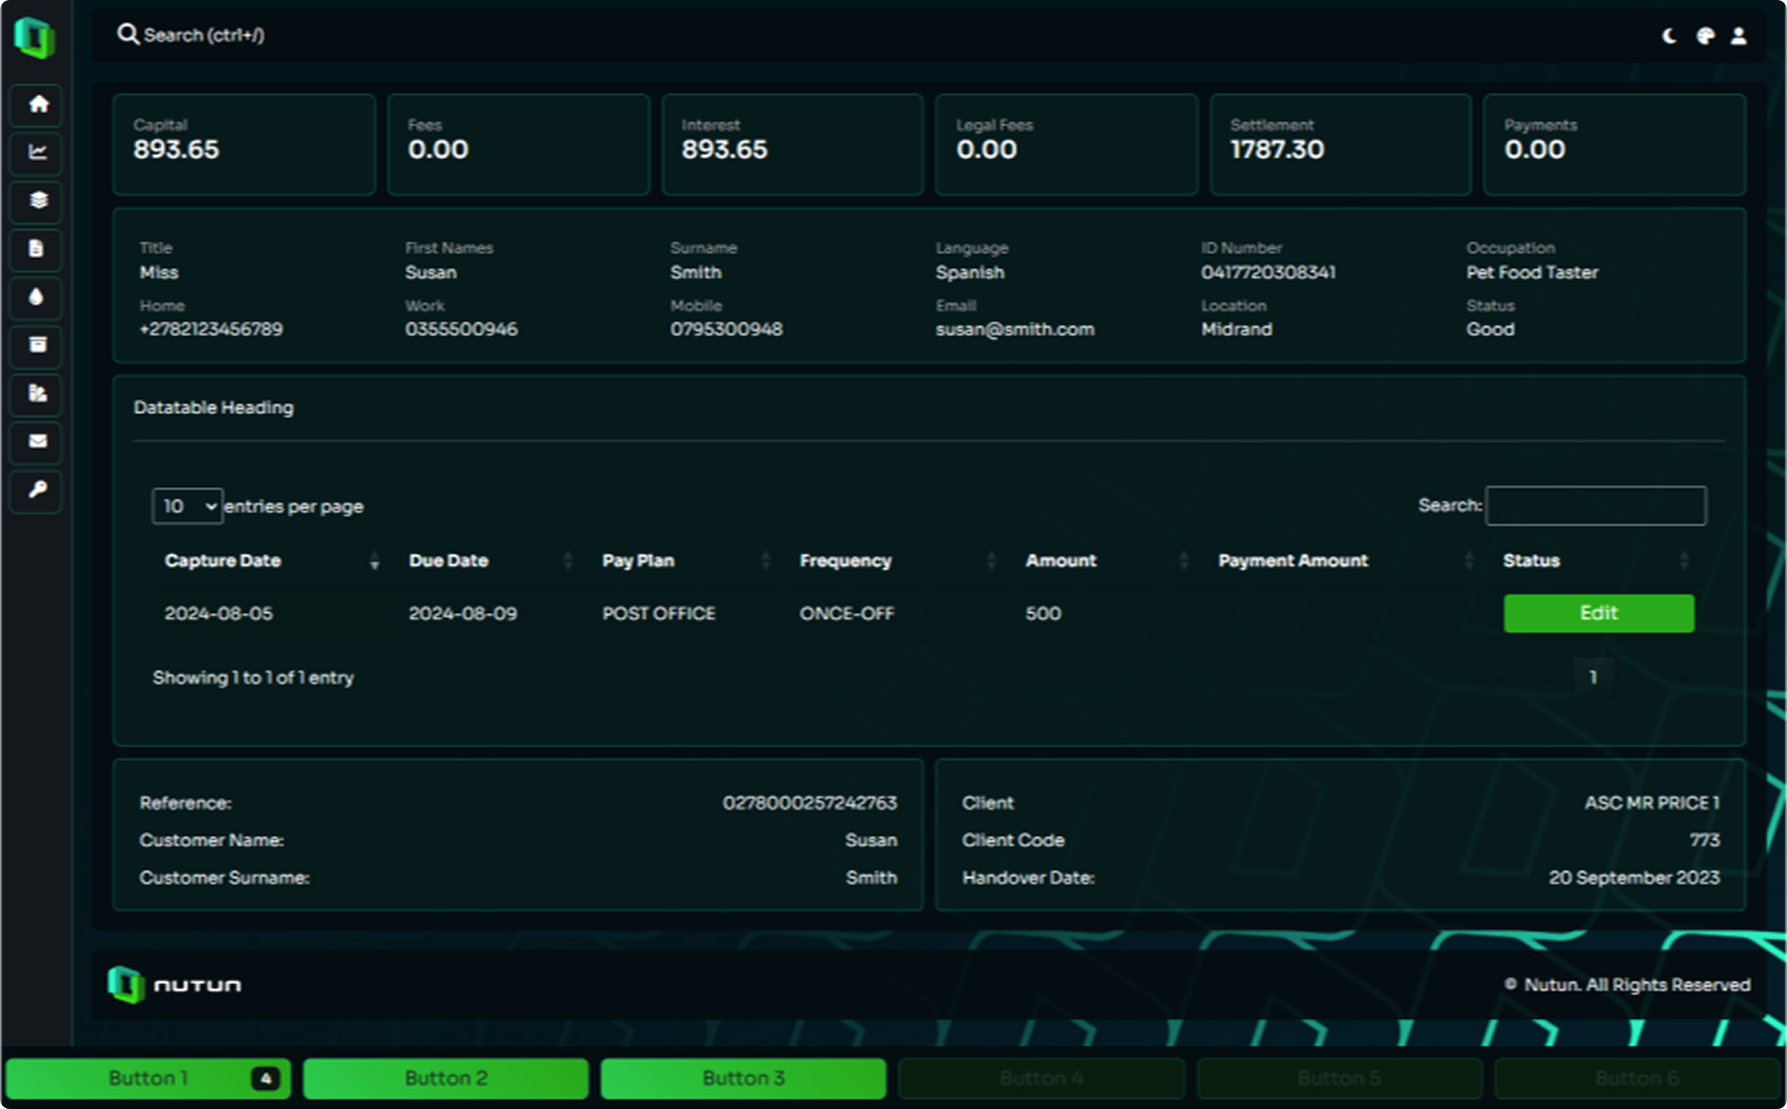The width and height of the screenshot is (1787, 1109).
Task: Click the water droplet sidebar icon
Action: [x=38, y=297]
